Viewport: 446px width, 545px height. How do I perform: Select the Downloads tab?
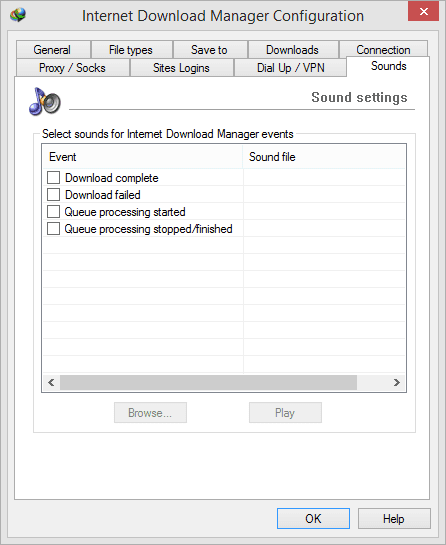(293, 50)
